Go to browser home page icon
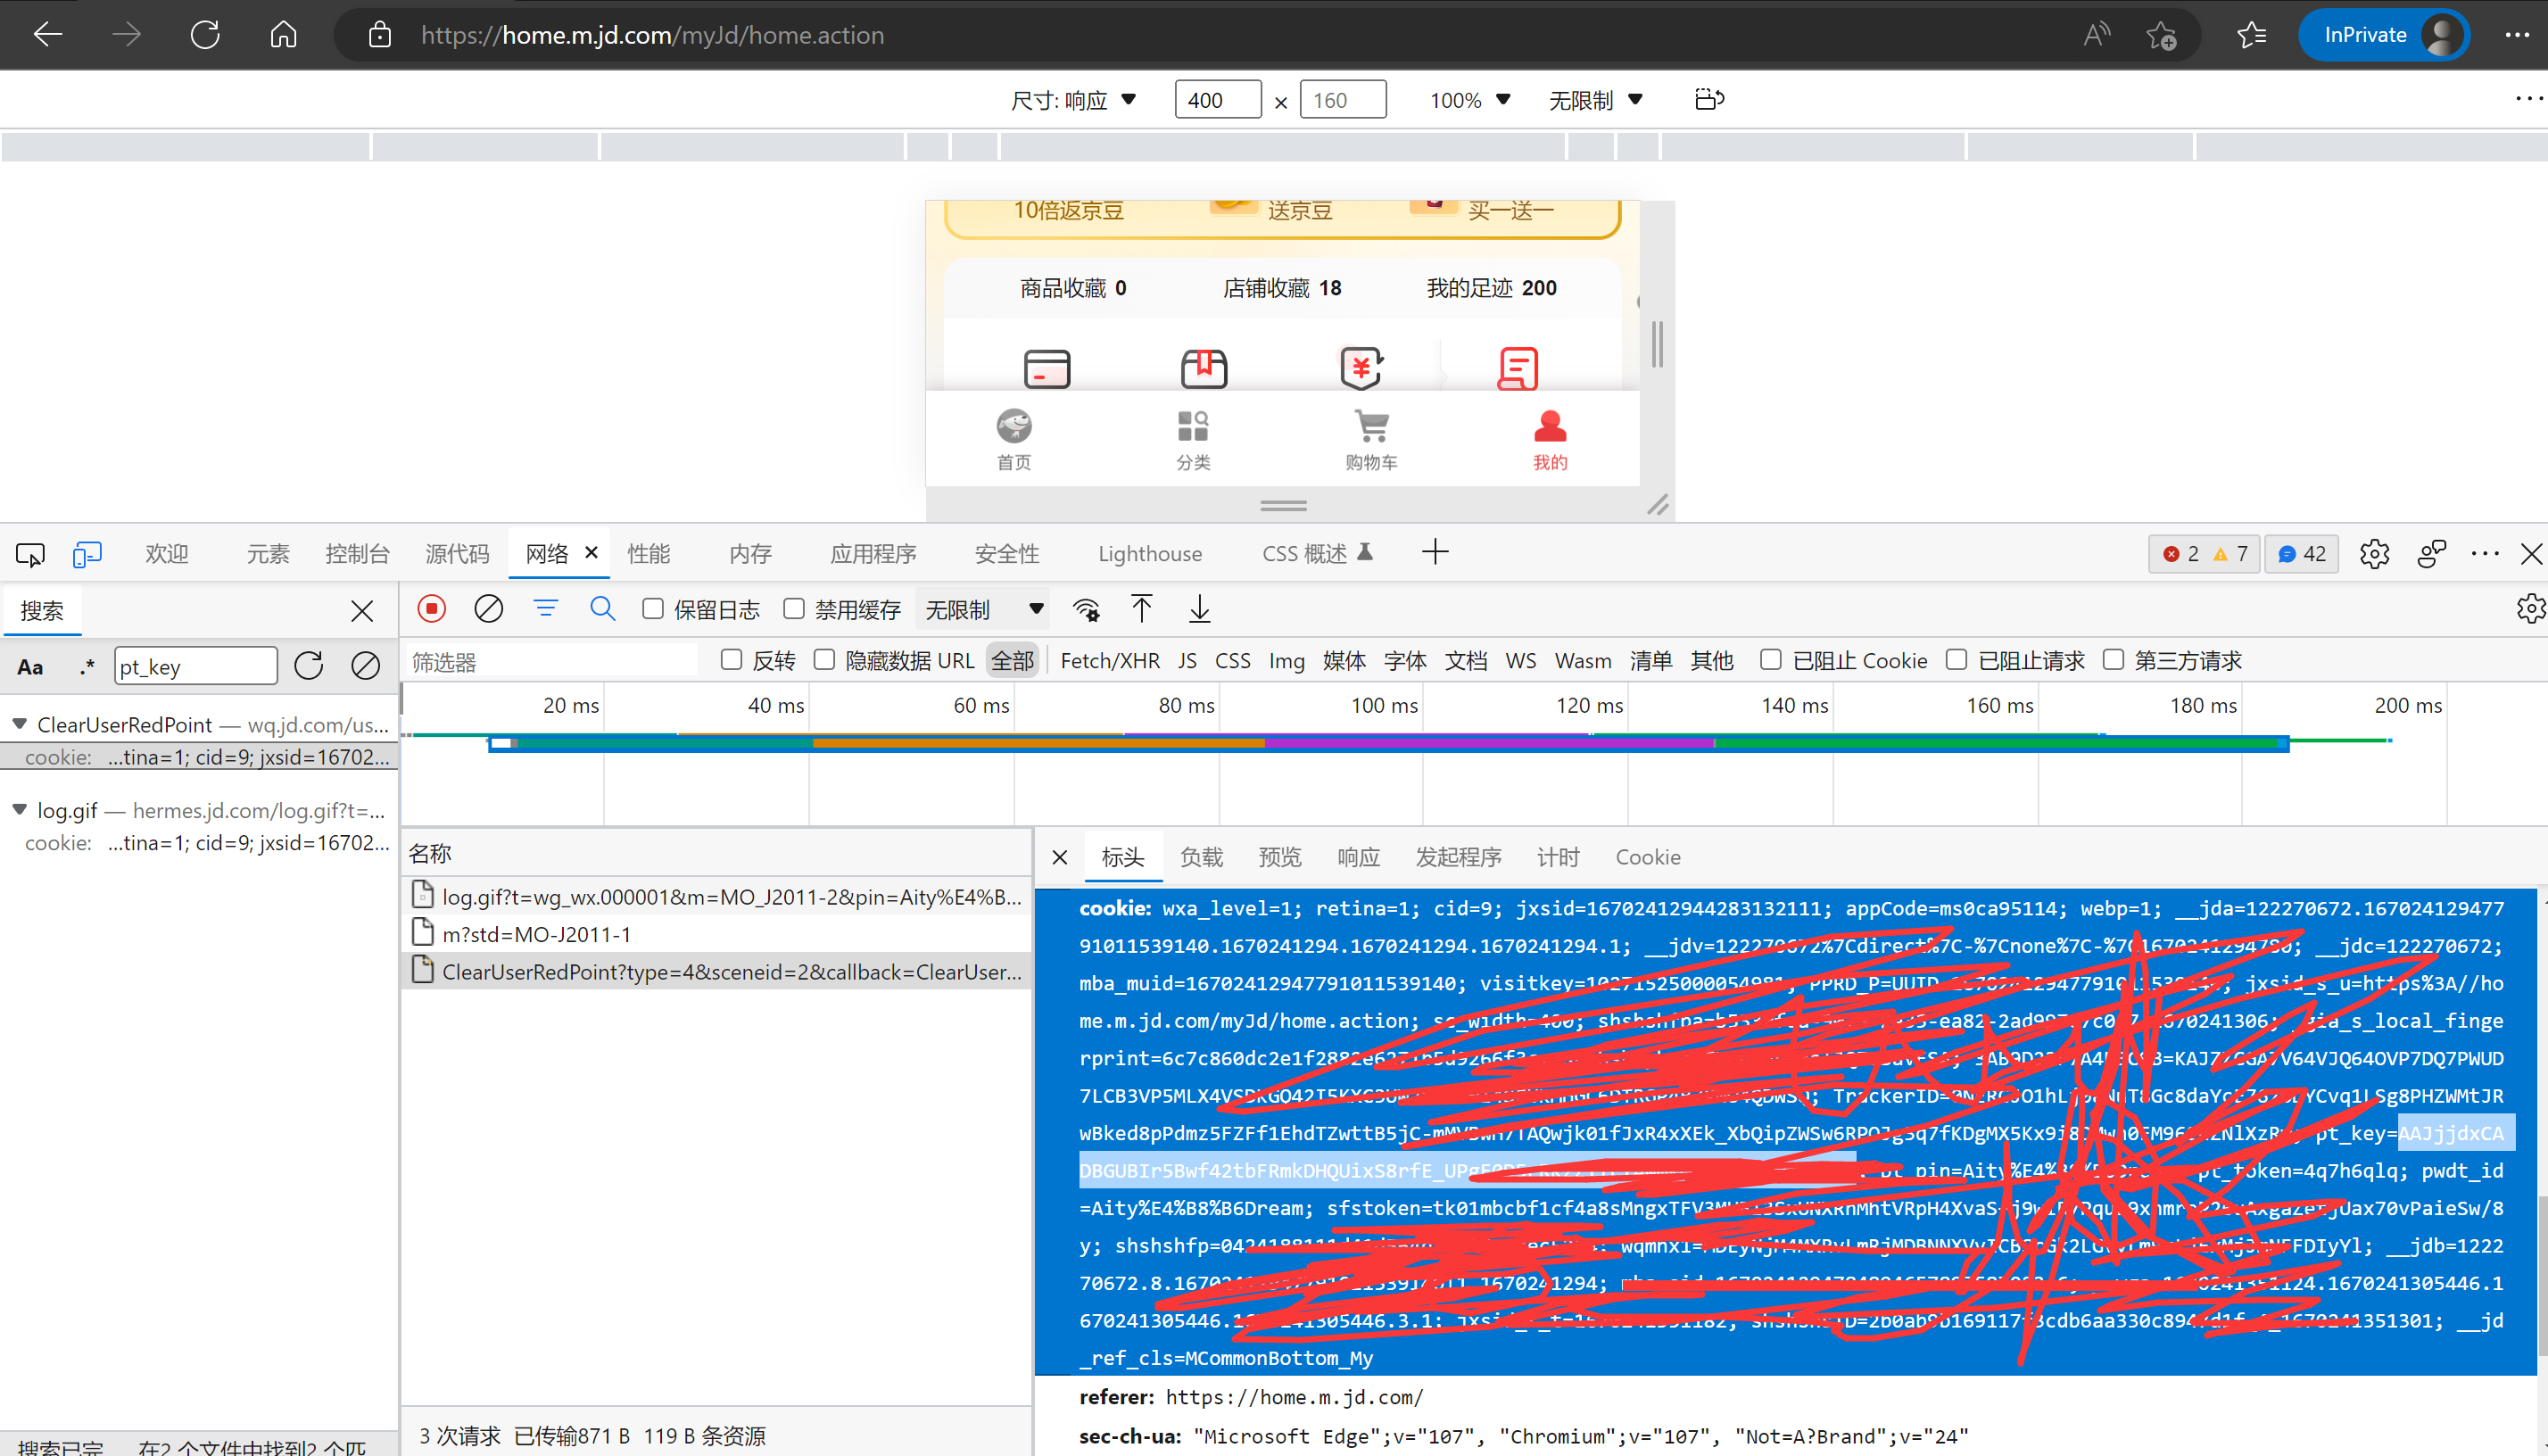 click(284, 35)
